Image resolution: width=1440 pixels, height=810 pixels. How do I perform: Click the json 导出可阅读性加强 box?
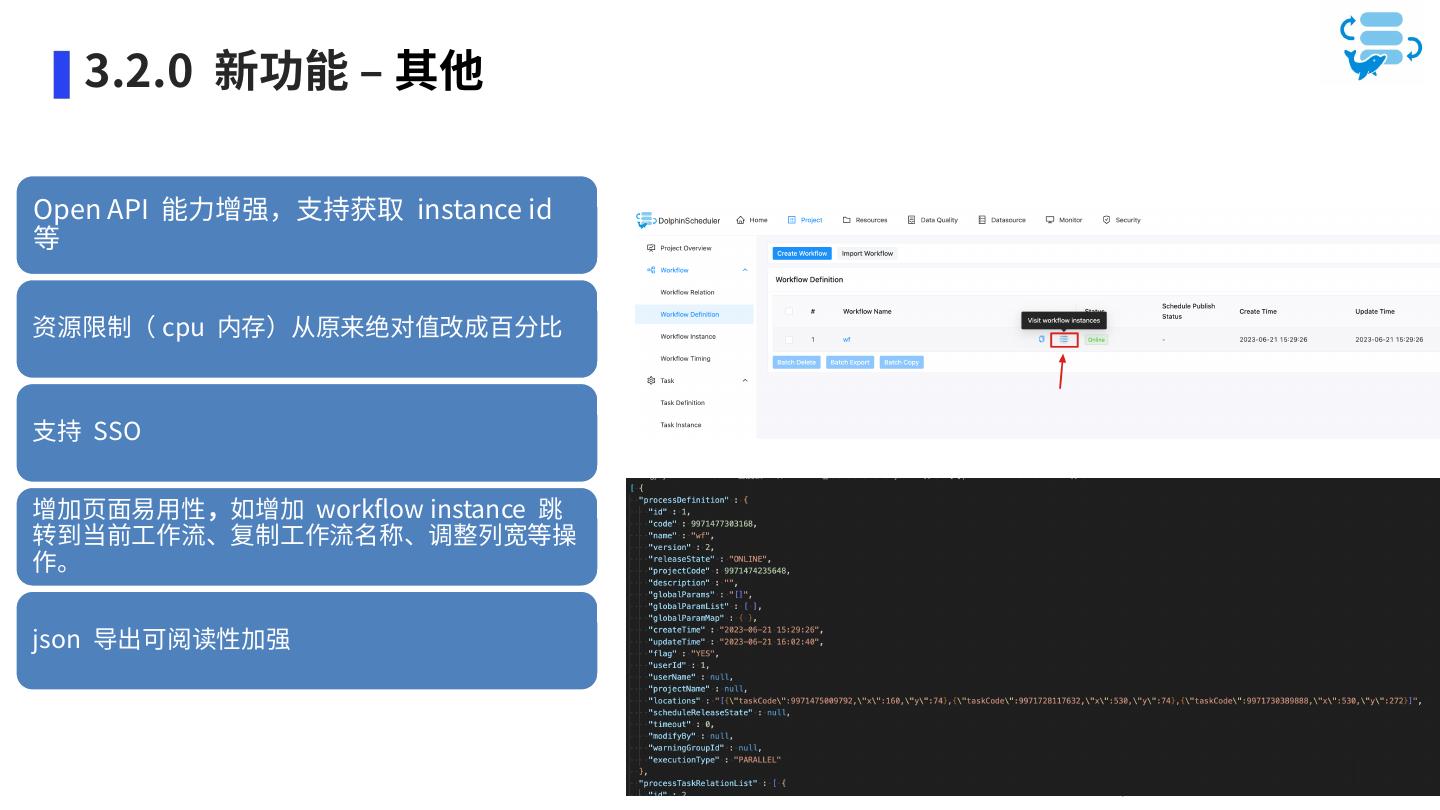[307, 640]
